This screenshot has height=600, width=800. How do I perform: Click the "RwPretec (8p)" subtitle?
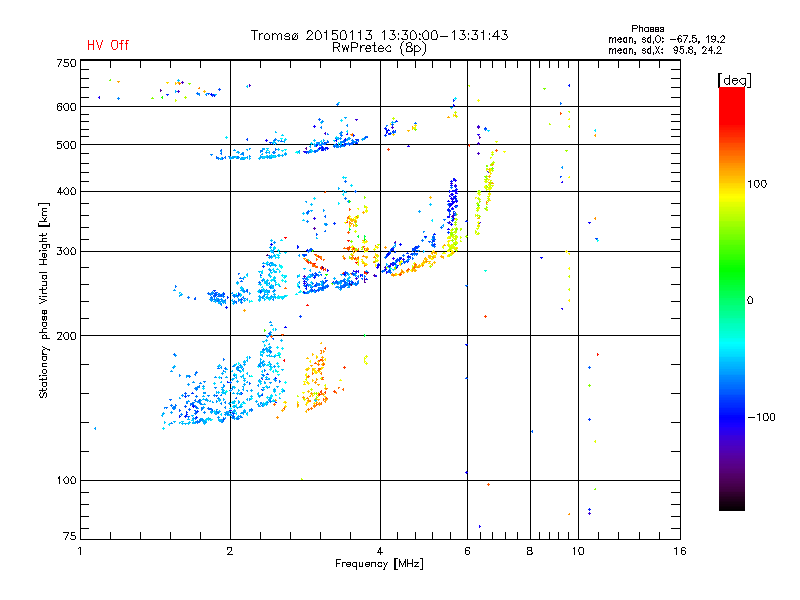pos(380,48)
